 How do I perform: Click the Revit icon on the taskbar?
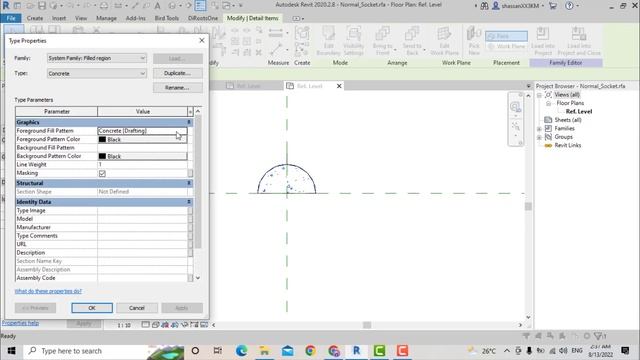point(356,351)
